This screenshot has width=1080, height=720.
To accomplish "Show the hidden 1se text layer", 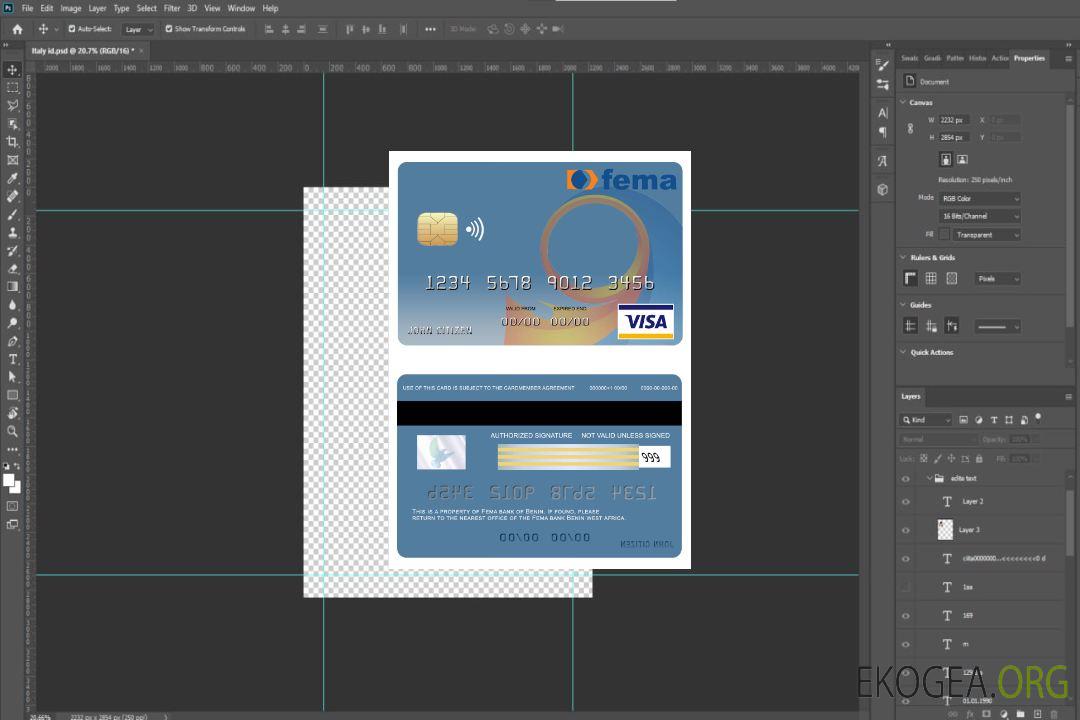I will (x=906, y=587).
